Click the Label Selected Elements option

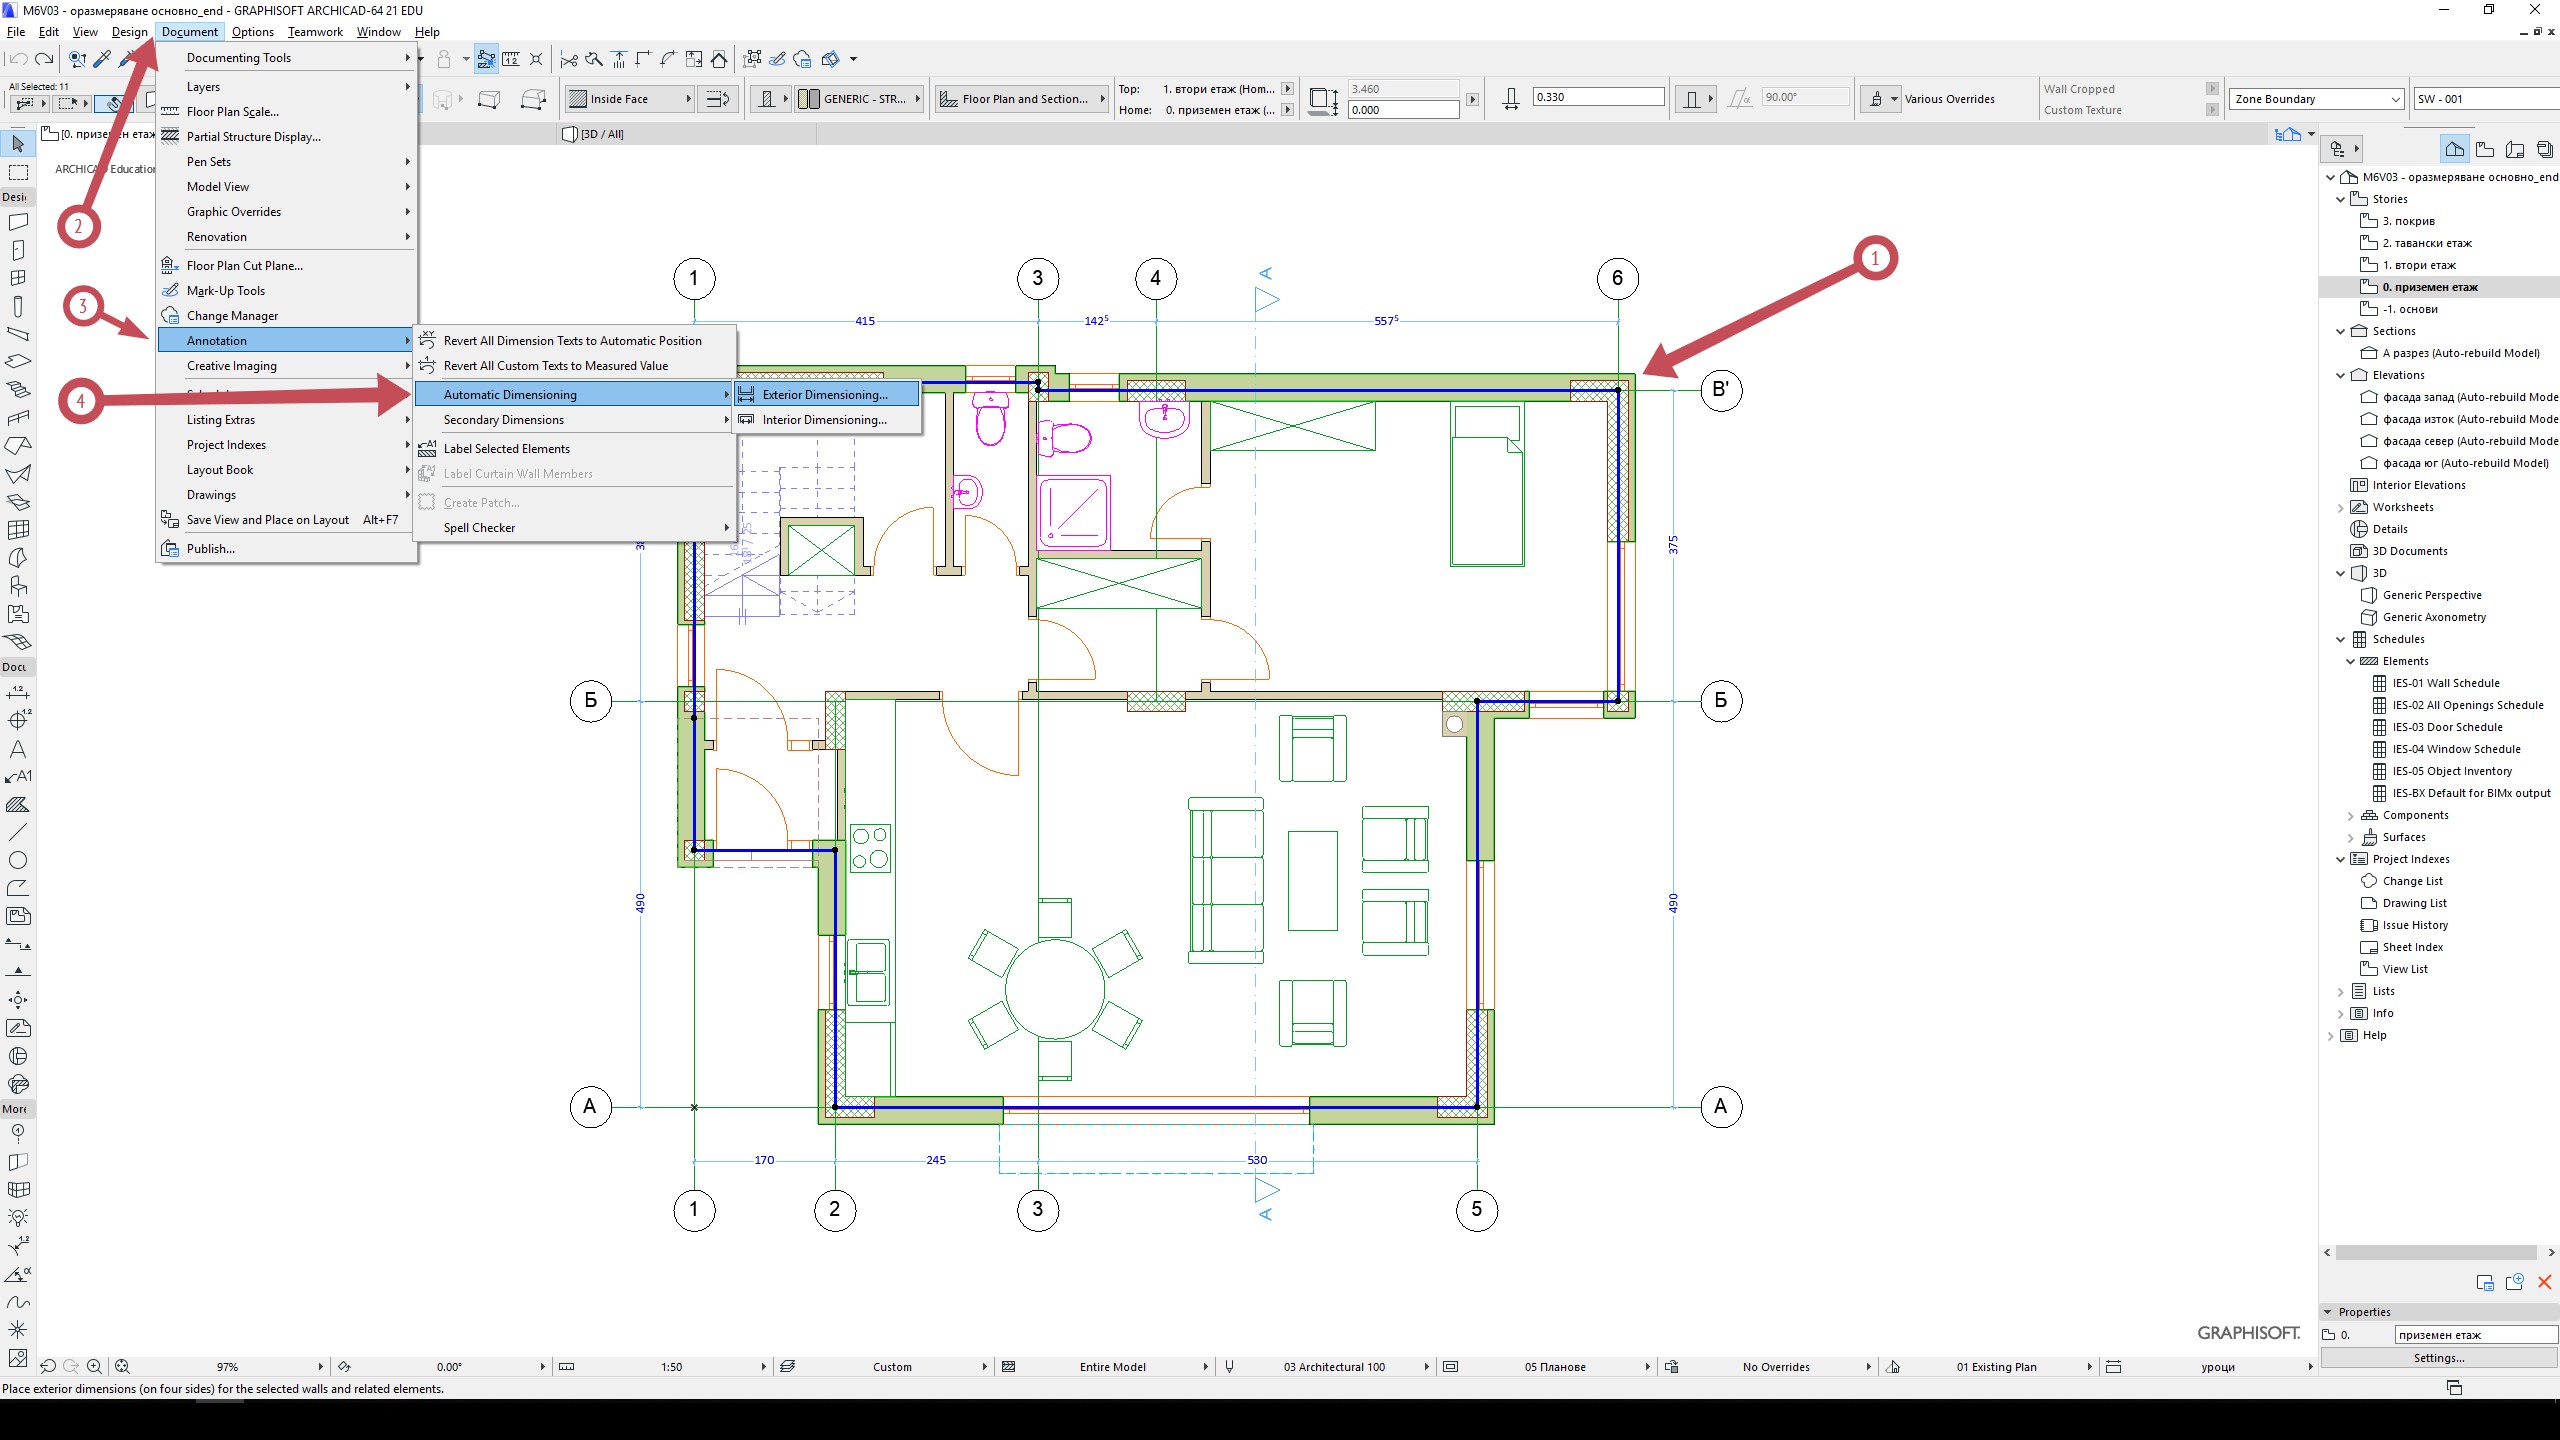(x=505, y=447)
